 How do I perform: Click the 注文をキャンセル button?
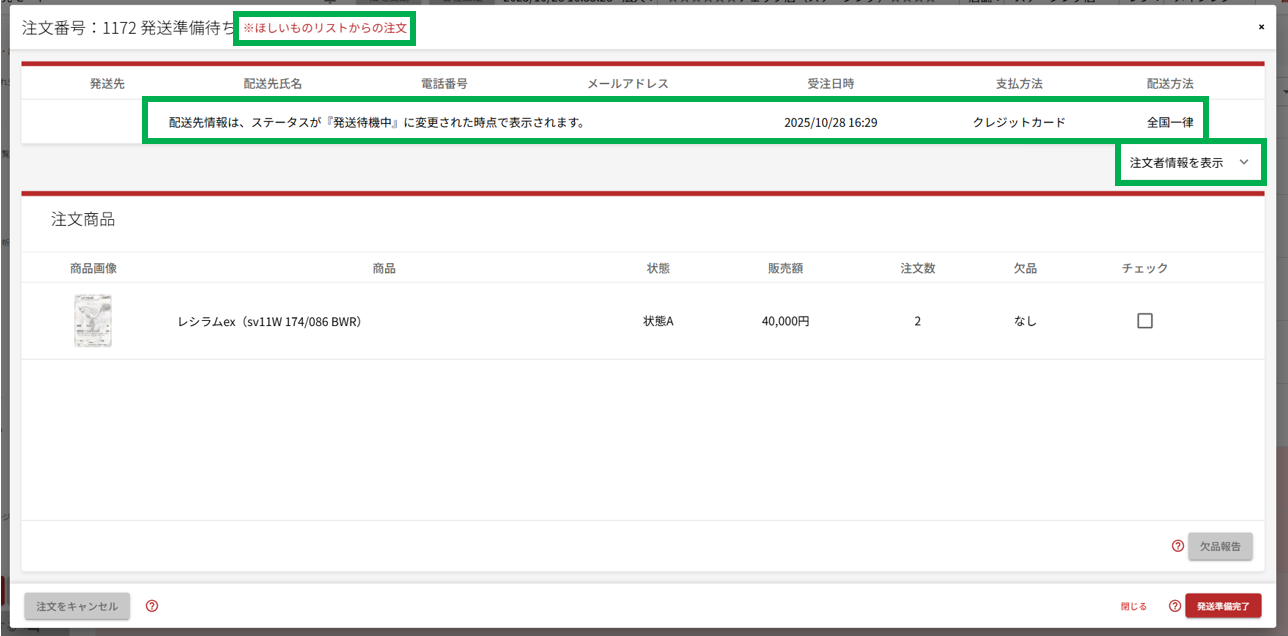point(77,606)
